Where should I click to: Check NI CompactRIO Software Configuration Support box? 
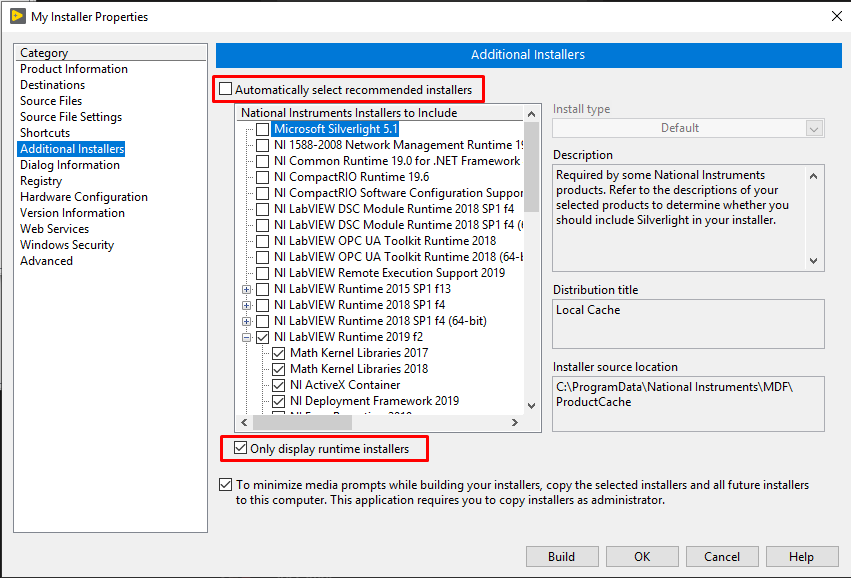coord(263,193)
